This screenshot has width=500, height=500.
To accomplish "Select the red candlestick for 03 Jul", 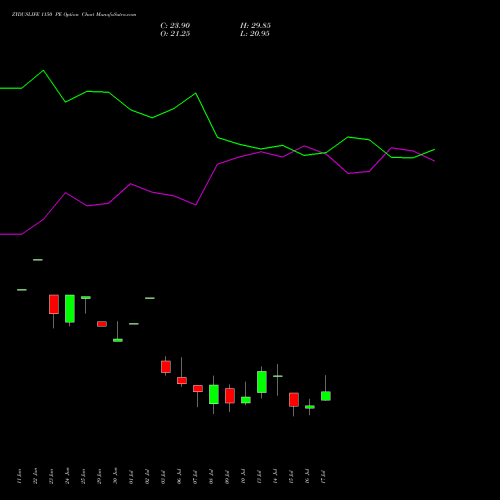I will click(x=166, y=367).
